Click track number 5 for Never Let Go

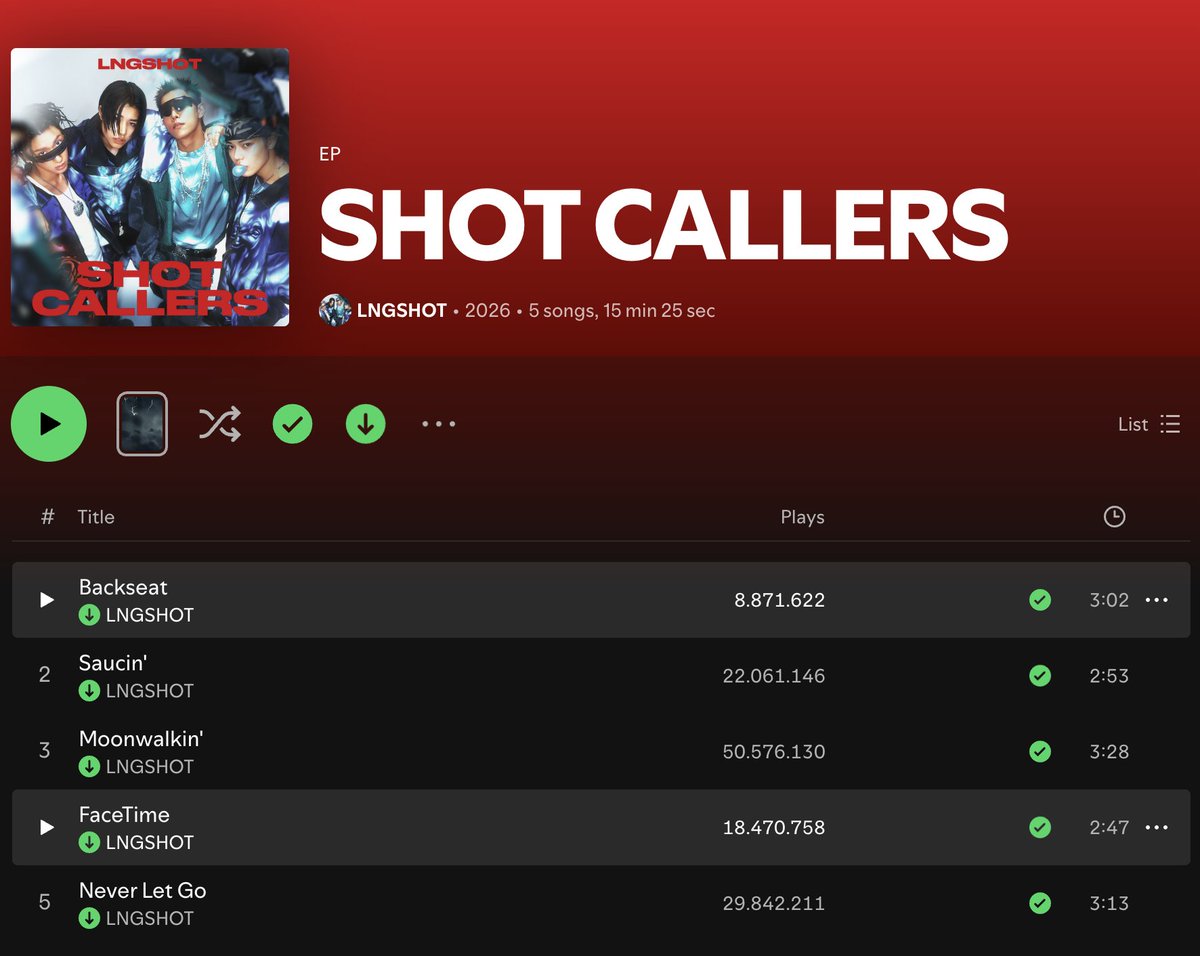[44, 904]
